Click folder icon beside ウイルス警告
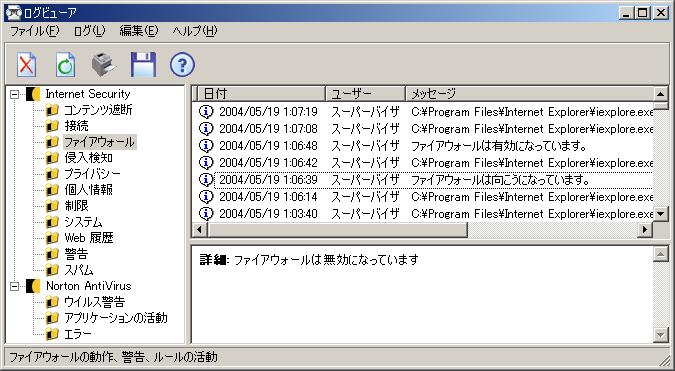This screenshot has height=371, width=675. 52,302
